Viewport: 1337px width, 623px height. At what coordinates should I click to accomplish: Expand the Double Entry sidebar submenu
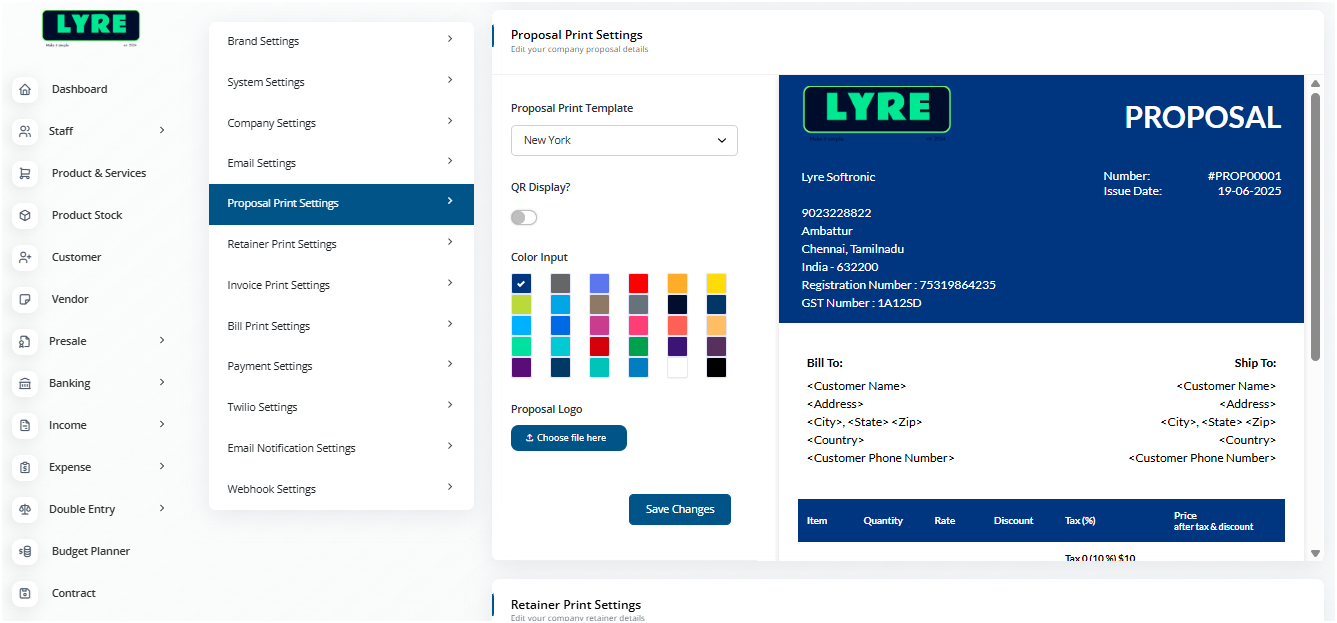[162, 509]
